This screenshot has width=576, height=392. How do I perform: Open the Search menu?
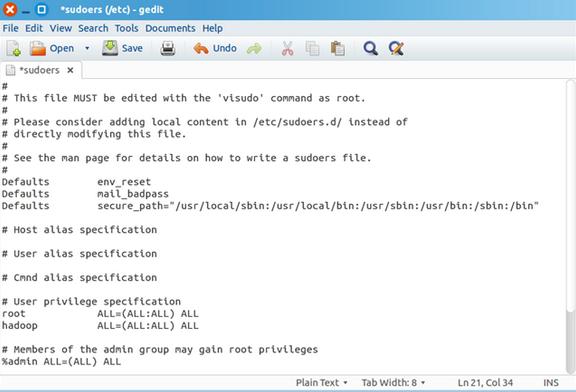tap(93, 28)
